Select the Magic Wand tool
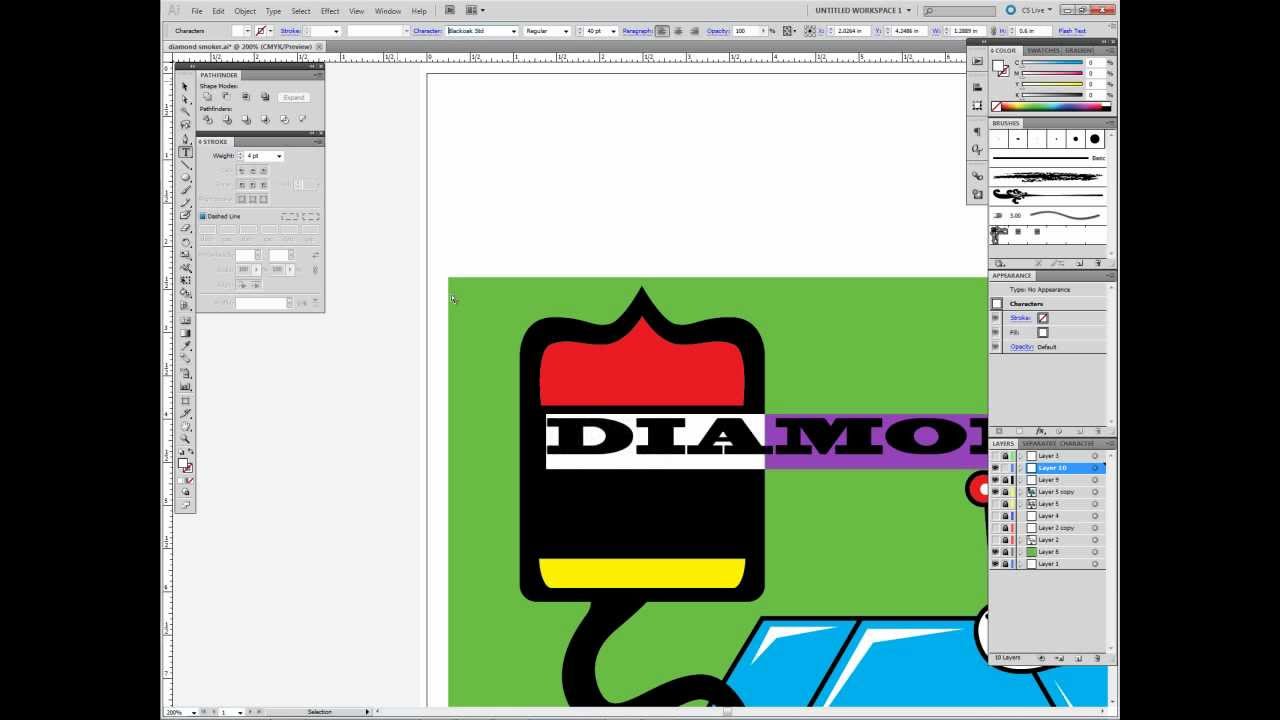This screenshot has height=720, width=1280. pyautogui.click(x=185, y=113)
